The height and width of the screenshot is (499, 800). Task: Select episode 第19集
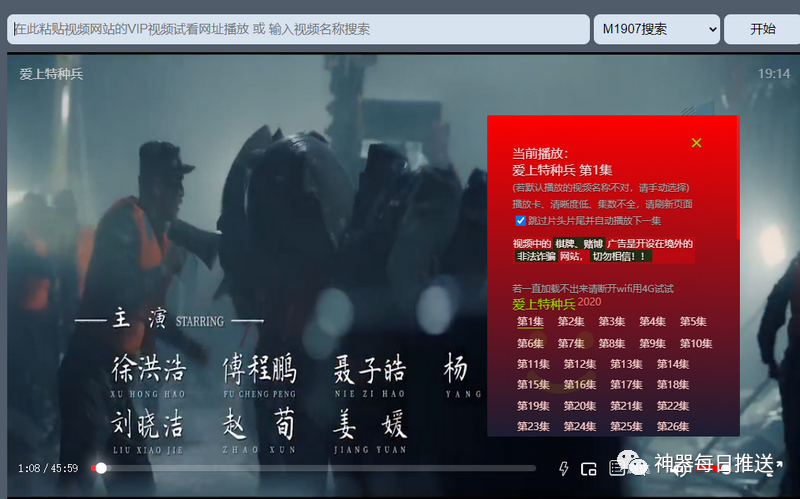click(x=533, y=406)
